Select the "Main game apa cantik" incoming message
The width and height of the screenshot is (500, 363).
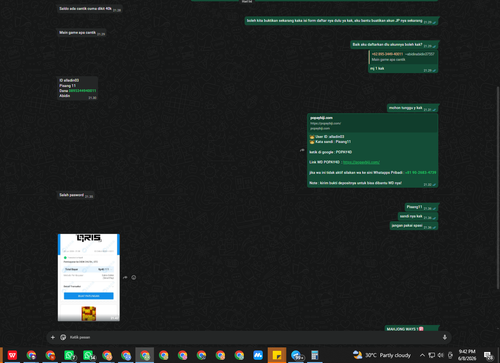click(x=82, y=33)
